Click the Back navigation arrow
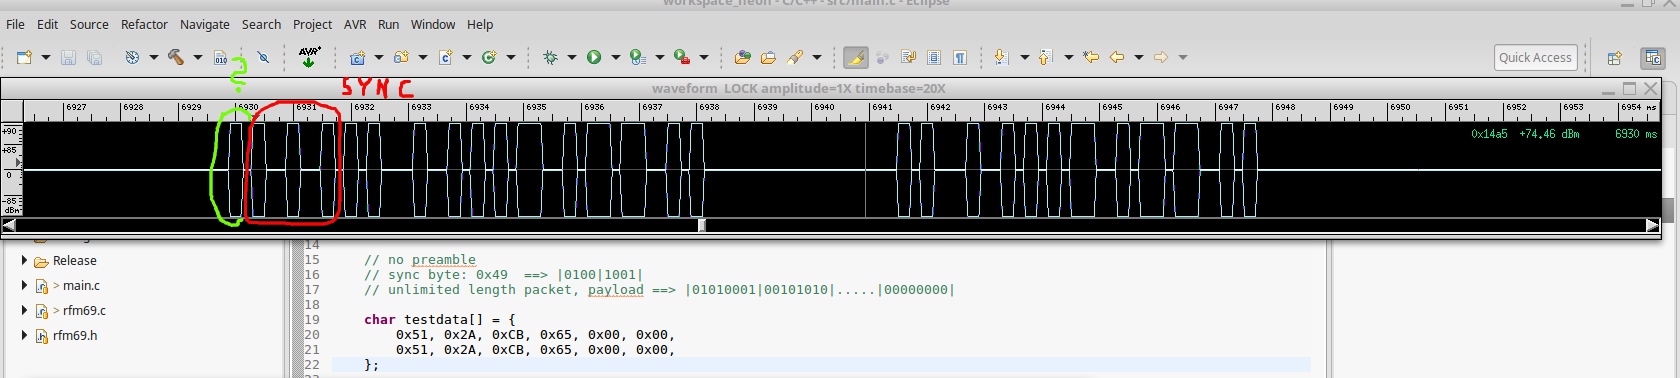The width and height of the screenshot is (1680, 378). click(1117, 57)
